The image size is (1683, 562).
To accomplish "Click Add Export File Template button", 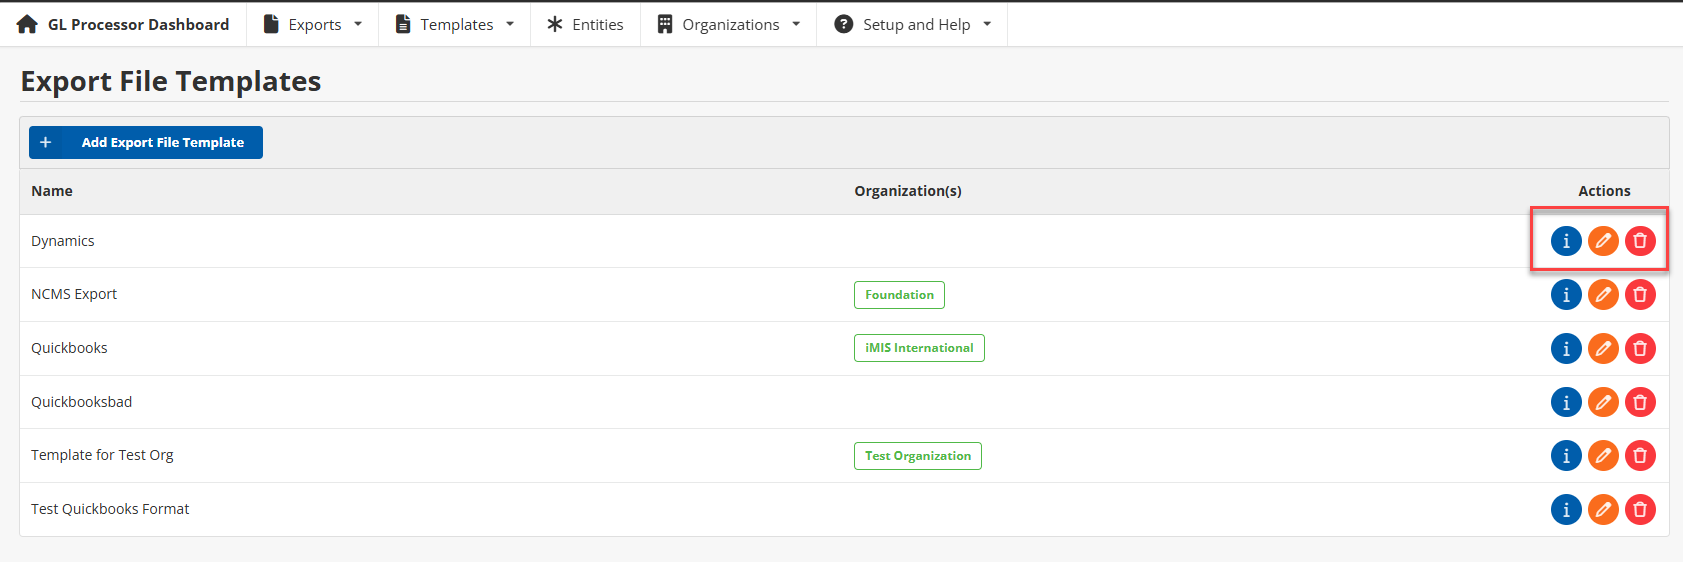I will (x=146, y=143).
